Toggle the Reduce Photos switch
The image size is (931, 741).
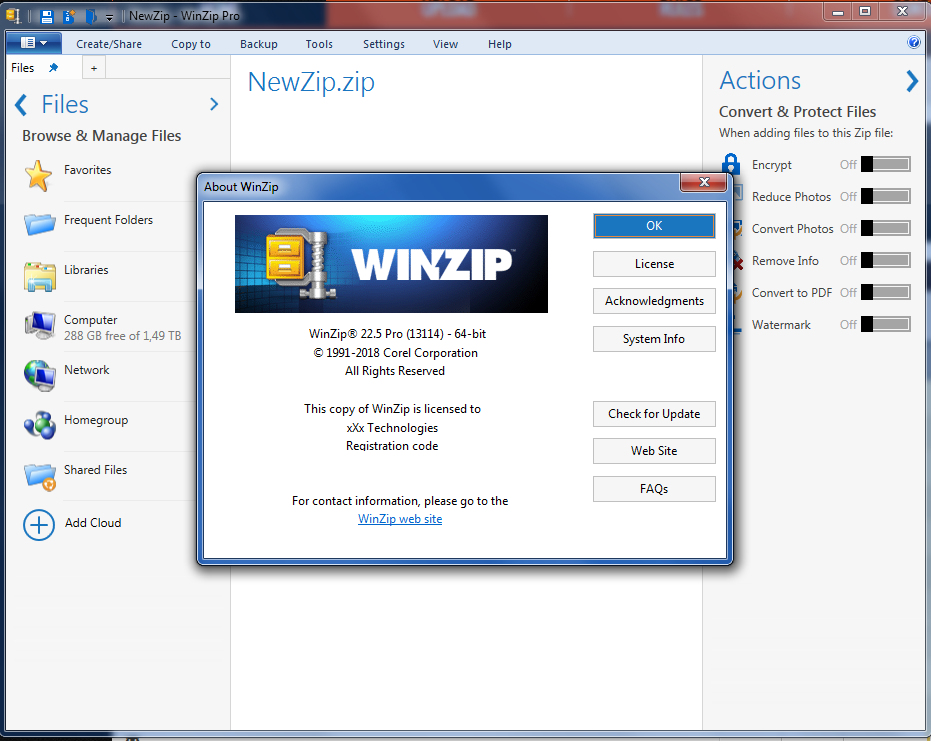[885, 196]
